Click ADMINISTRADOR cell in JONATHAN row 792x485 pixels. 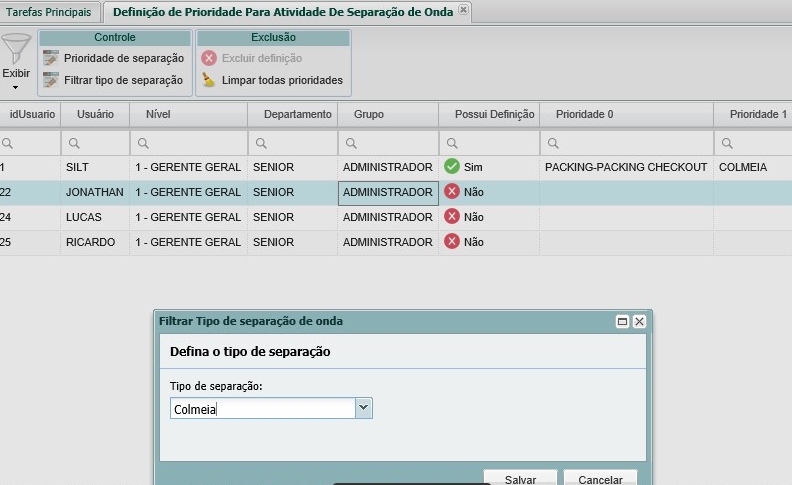point(388,192)
